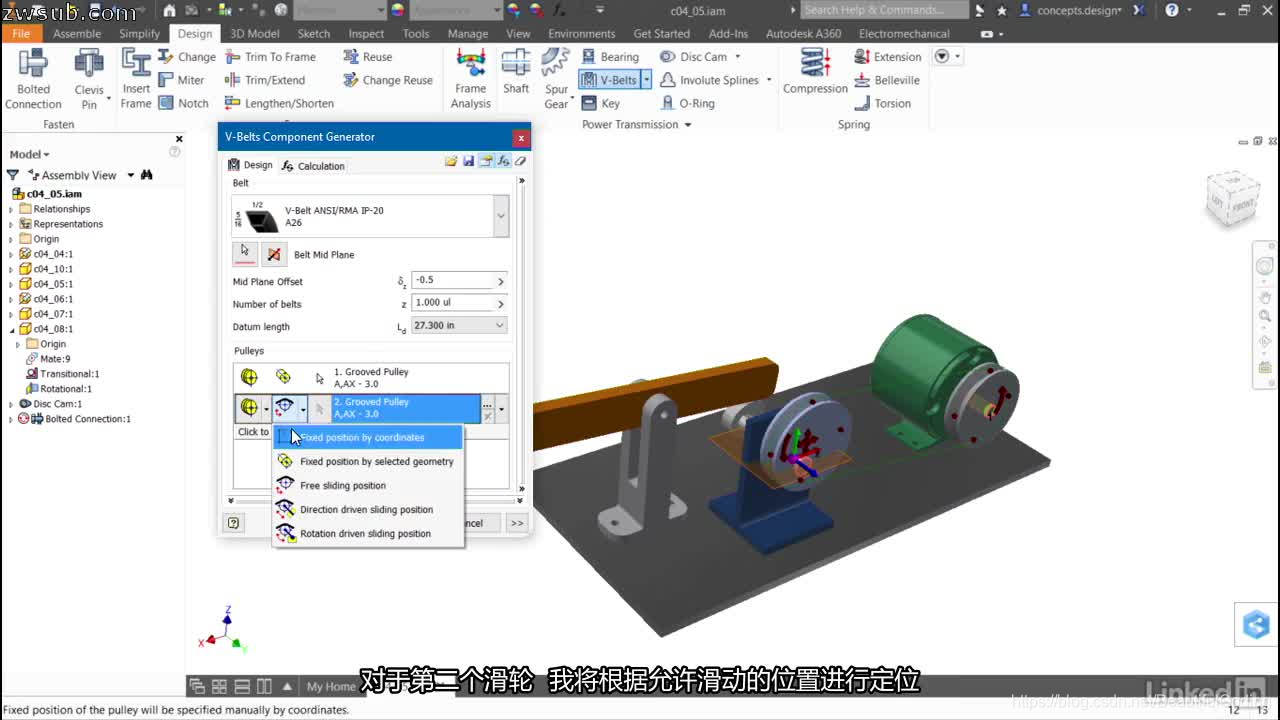The image size is (1280, 720).
Task: Choose Free sliding position
Action: (368, 485)
